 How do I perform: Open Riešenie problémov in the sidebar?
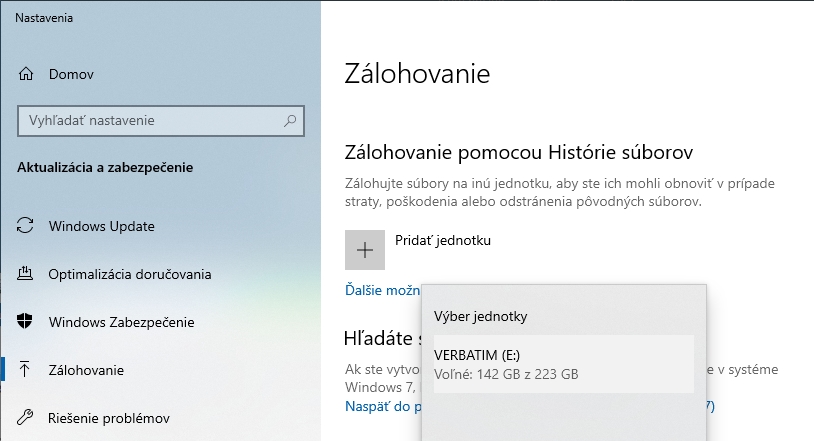pyautogui.click(x=109, y=418)
